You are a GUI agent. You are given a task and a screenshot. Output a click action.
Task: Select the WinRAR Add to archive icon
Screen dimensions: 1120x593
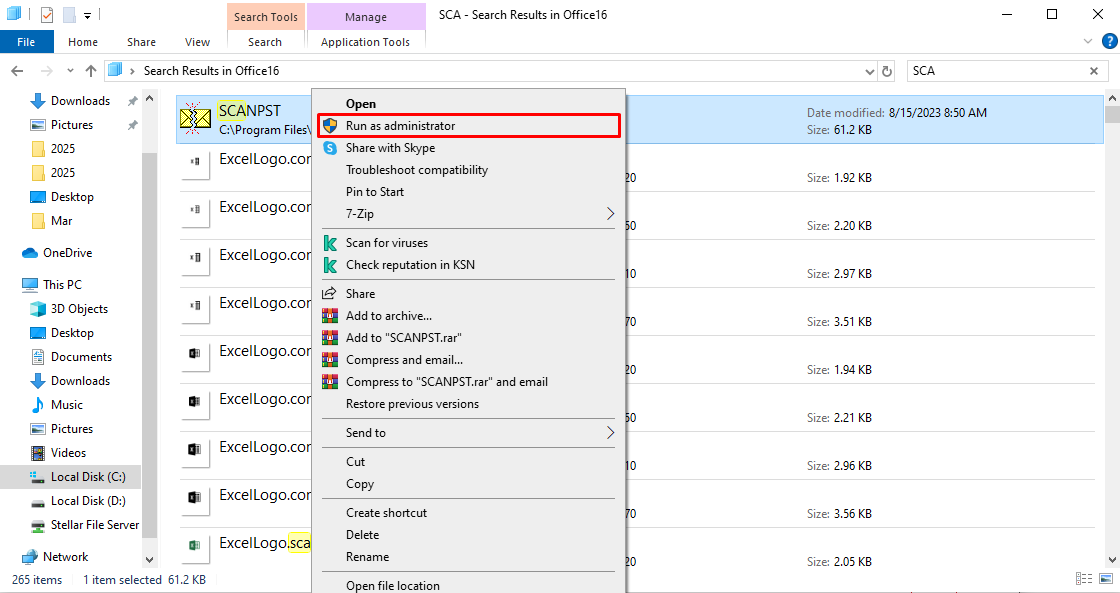click(x=330, y=315)
